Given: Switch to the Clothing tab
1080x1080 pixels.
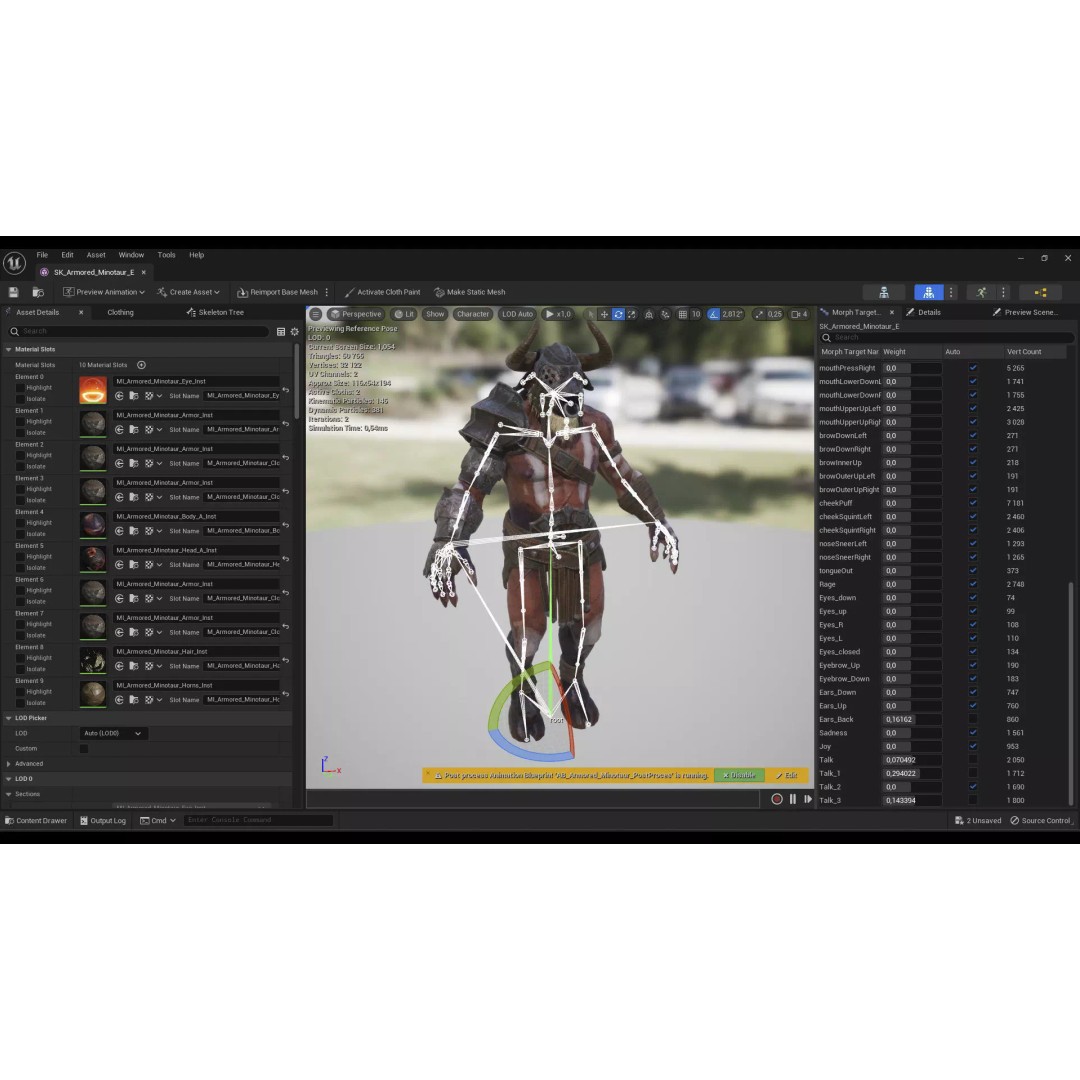Looking at the screenshot, I should 121,313.
